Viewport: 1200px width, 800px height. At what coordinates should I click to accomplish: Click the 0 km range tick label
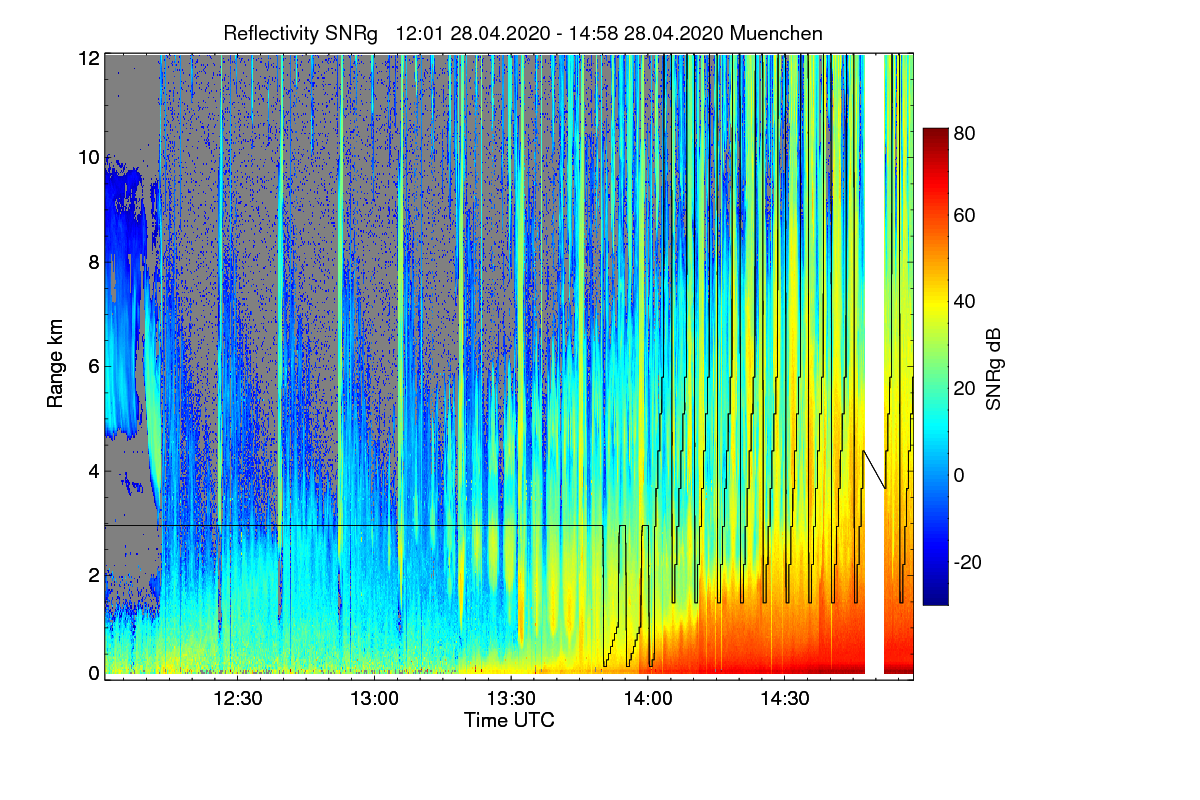click(94, 673)
